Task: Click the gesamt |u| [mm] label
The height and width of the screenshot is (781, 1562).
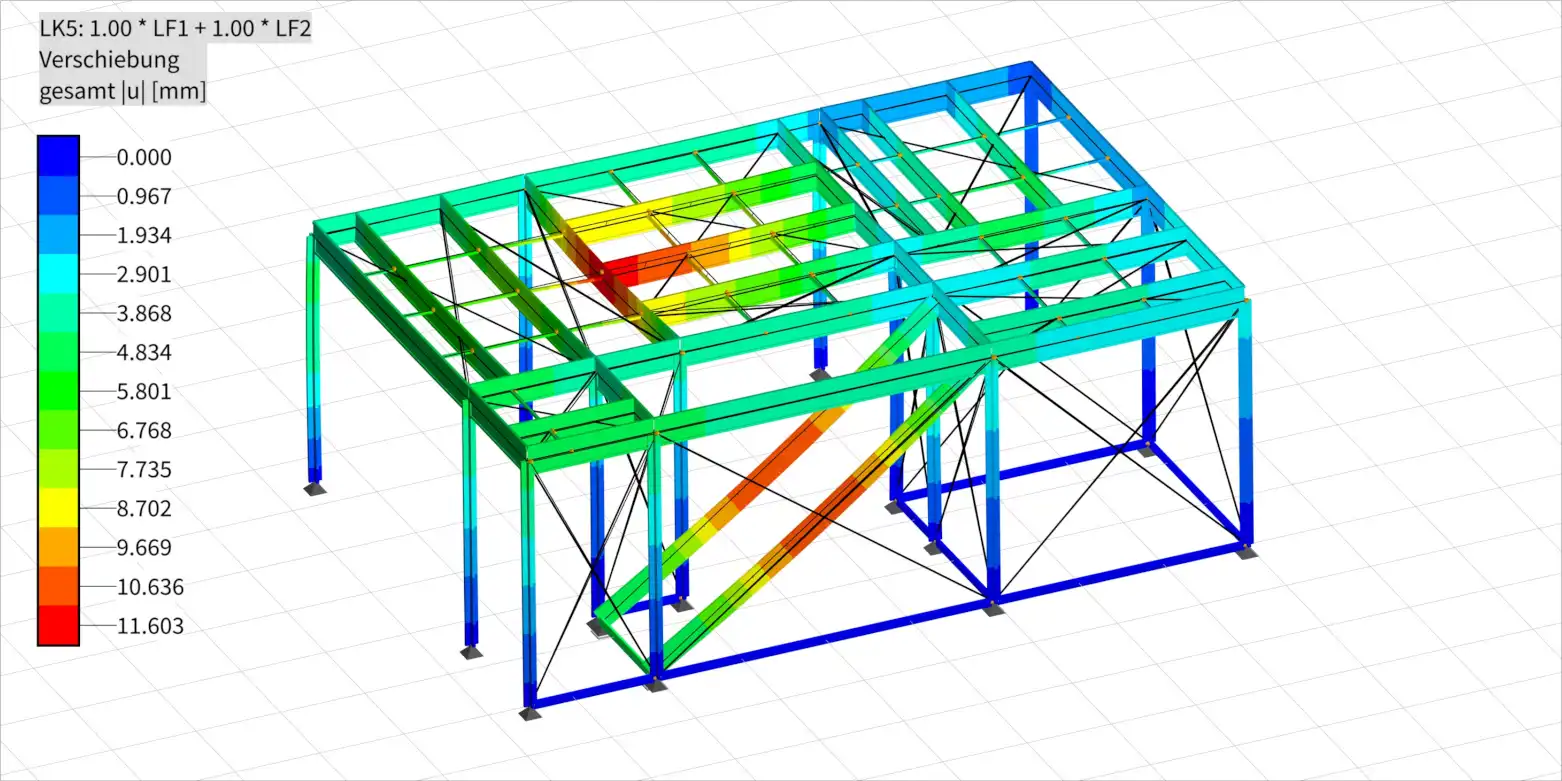Action: click(123, 91)
